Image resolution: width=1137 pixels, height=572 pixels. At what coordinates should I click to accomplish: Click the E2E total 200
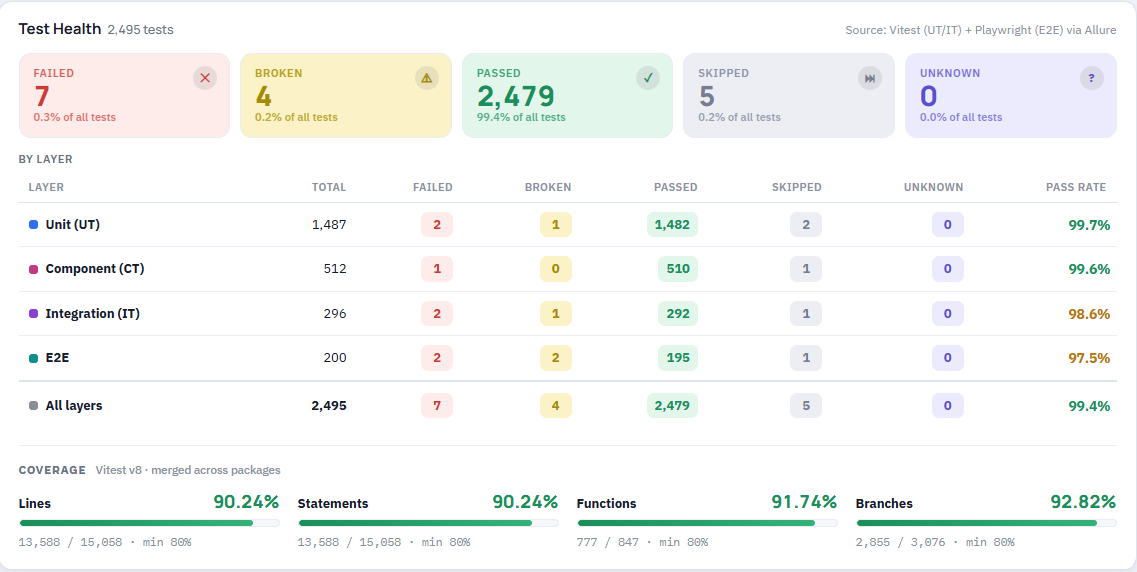click(x=335, y=357)
